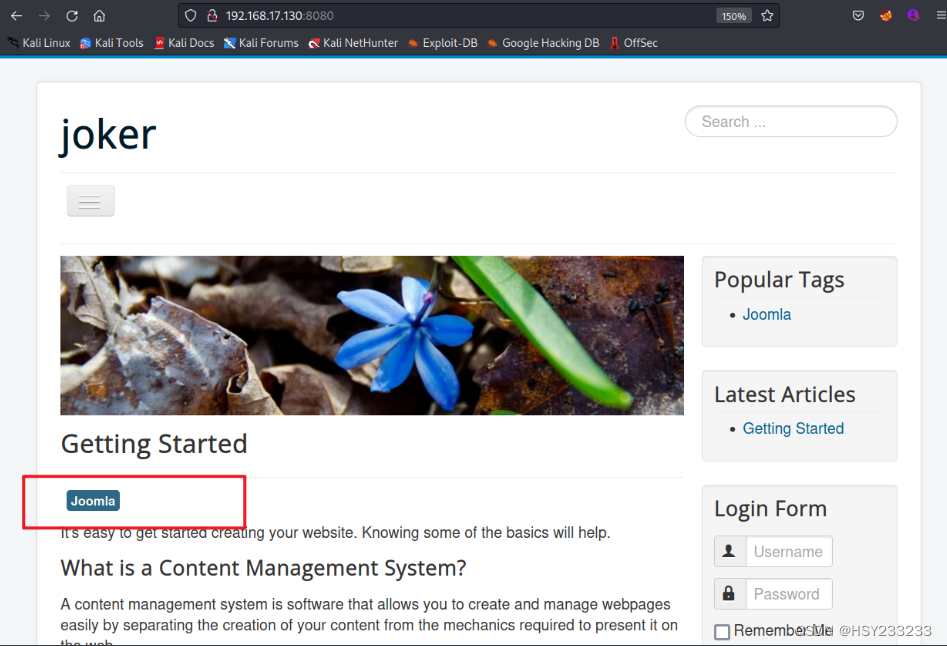Viewport: 947px width, 646px height.
Task: Open the Joomla link under Popular Tags
Action: (766, 315)
